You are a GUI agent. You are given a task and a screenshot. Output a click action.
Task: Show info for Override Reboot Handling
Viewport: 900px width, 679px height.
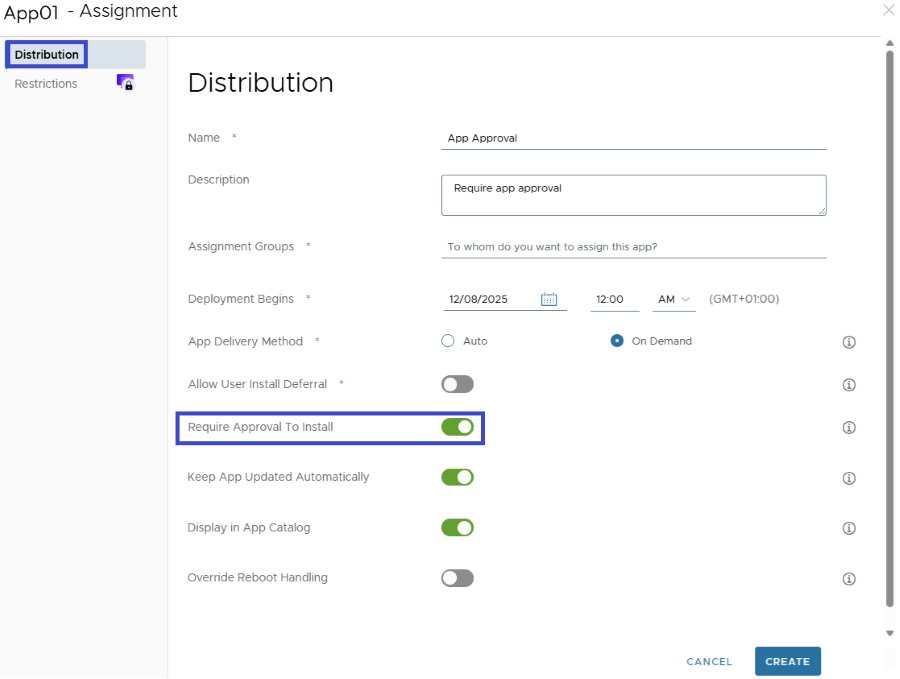(849, 579)
